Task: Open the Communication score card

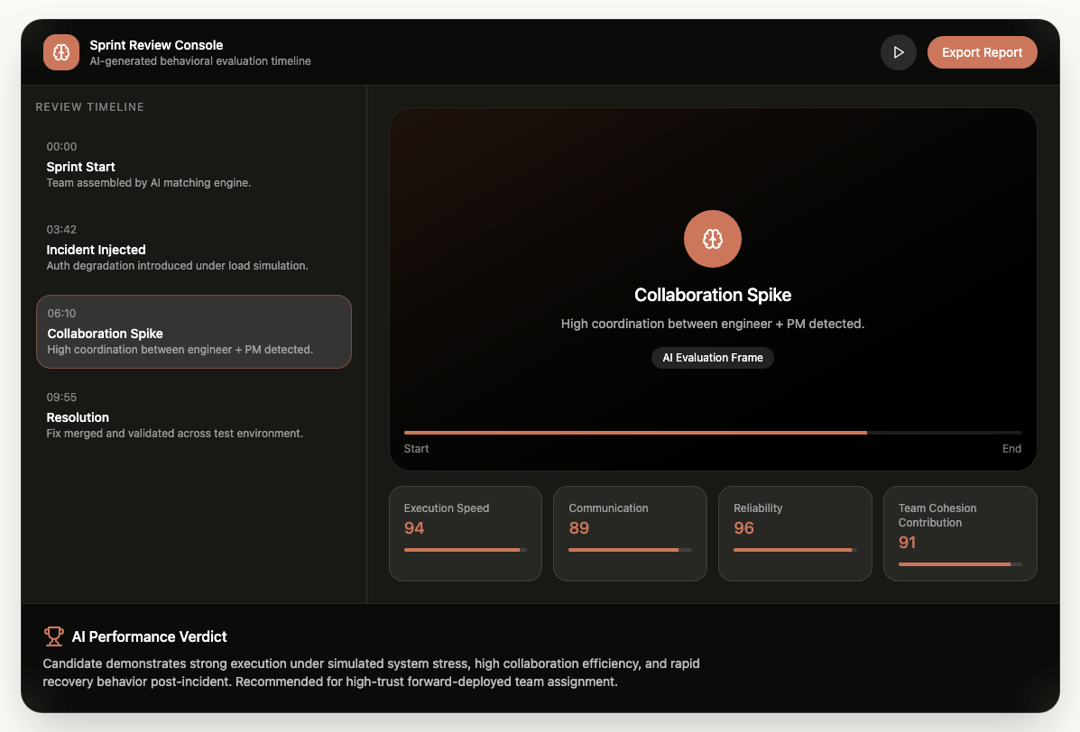Action: 630,534
